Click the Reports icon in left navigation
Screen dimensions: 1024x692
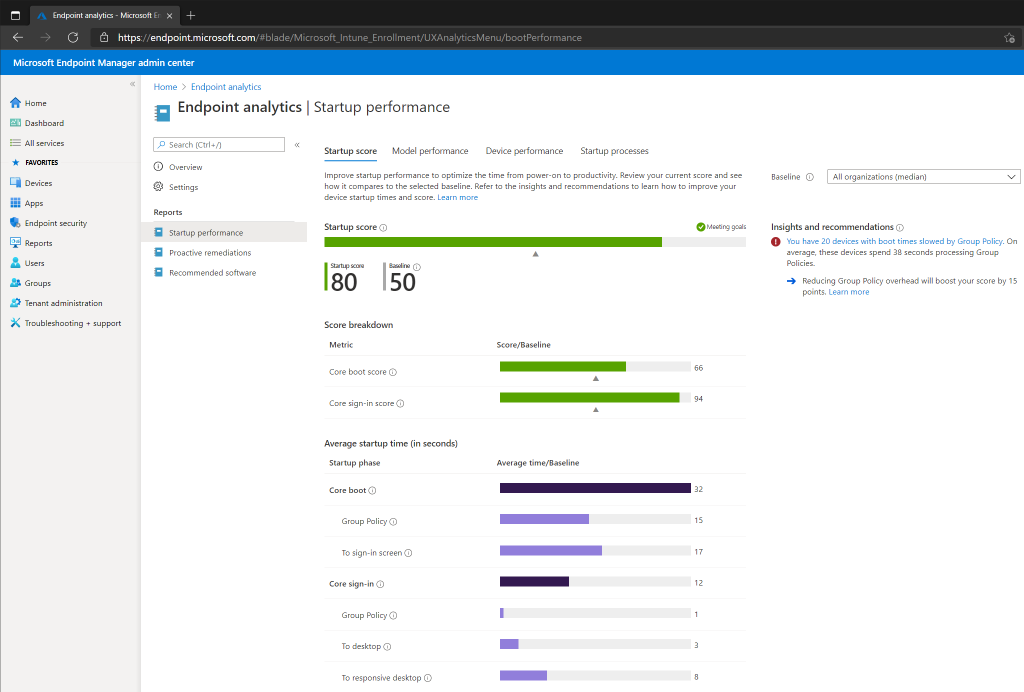click(16, 243)
